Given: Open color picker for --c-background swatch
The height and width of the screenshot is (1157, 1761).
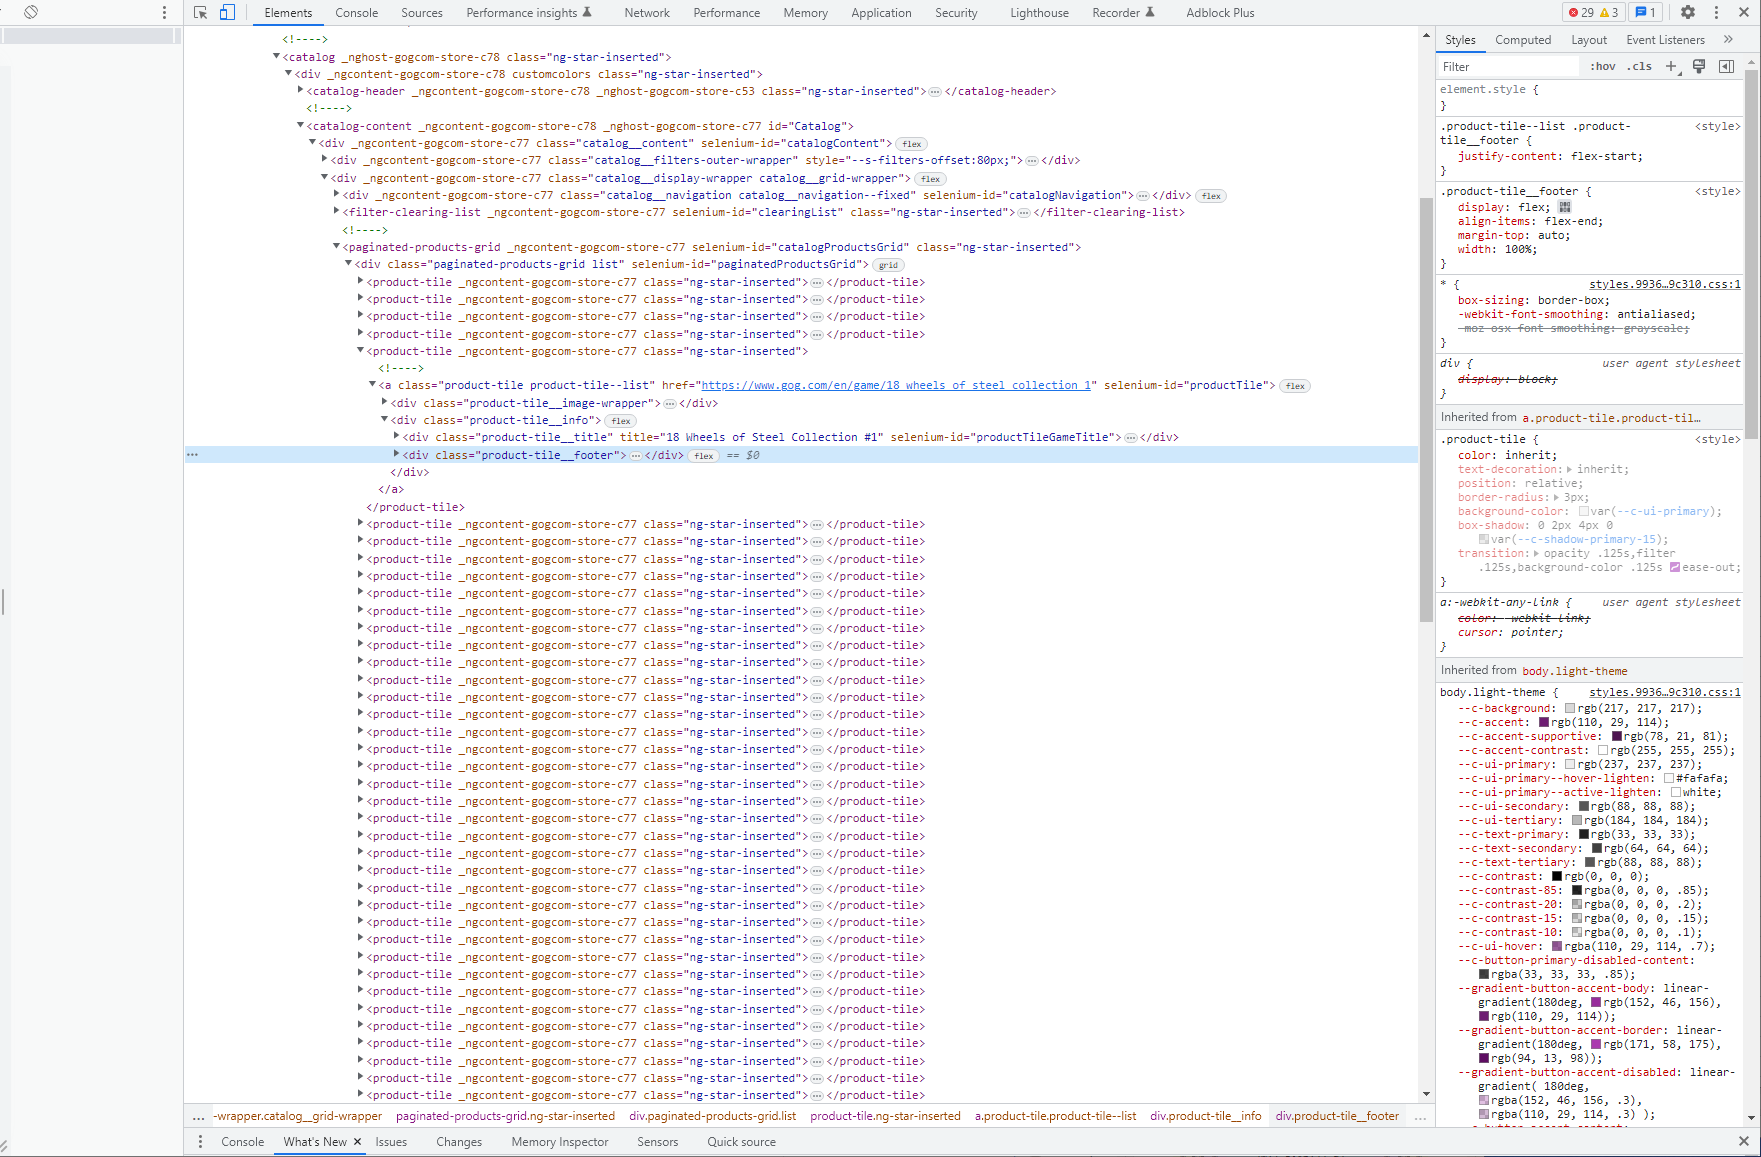Looking at the screenshot, I should point(1570,708).
